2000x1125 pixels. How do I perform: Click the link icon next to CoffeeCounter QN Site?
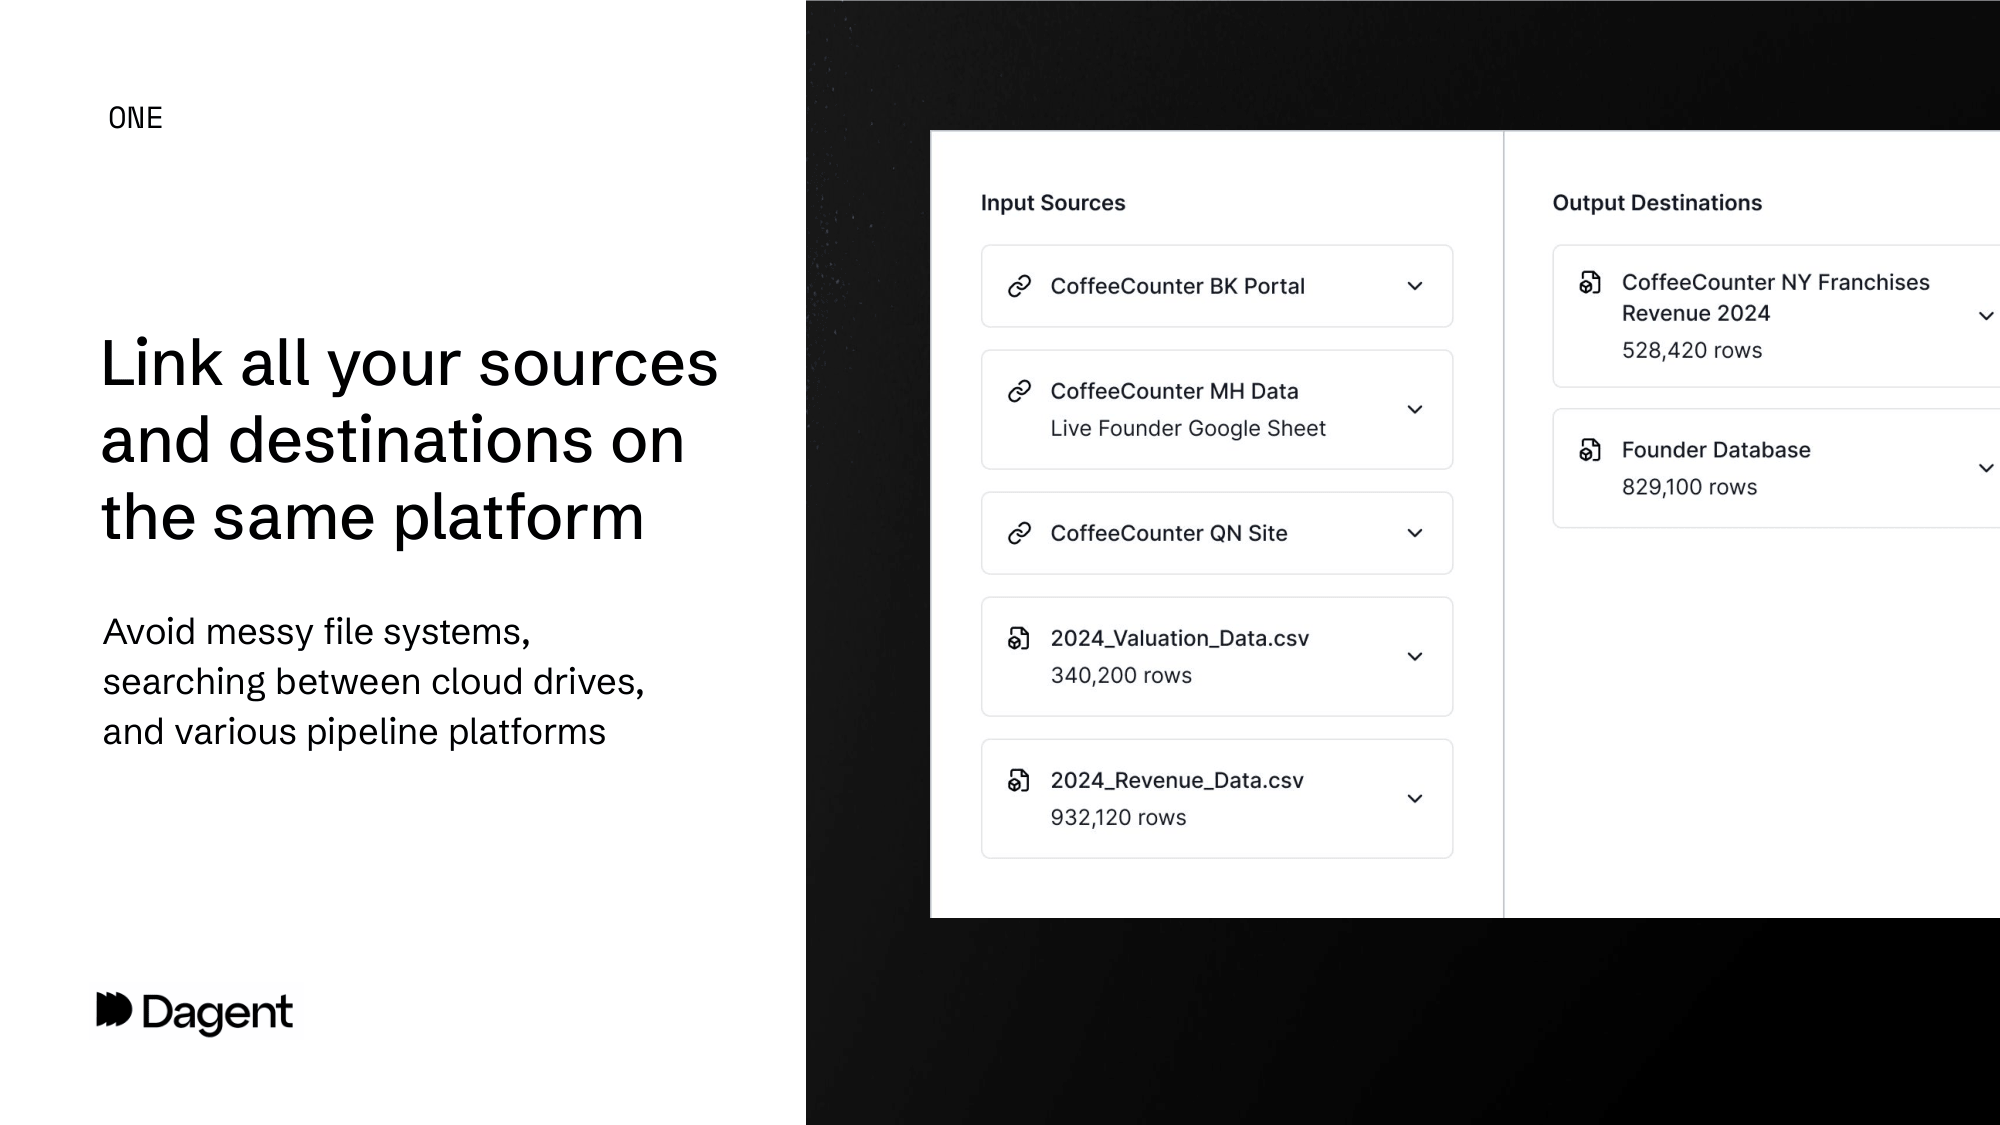(1020, 533)
